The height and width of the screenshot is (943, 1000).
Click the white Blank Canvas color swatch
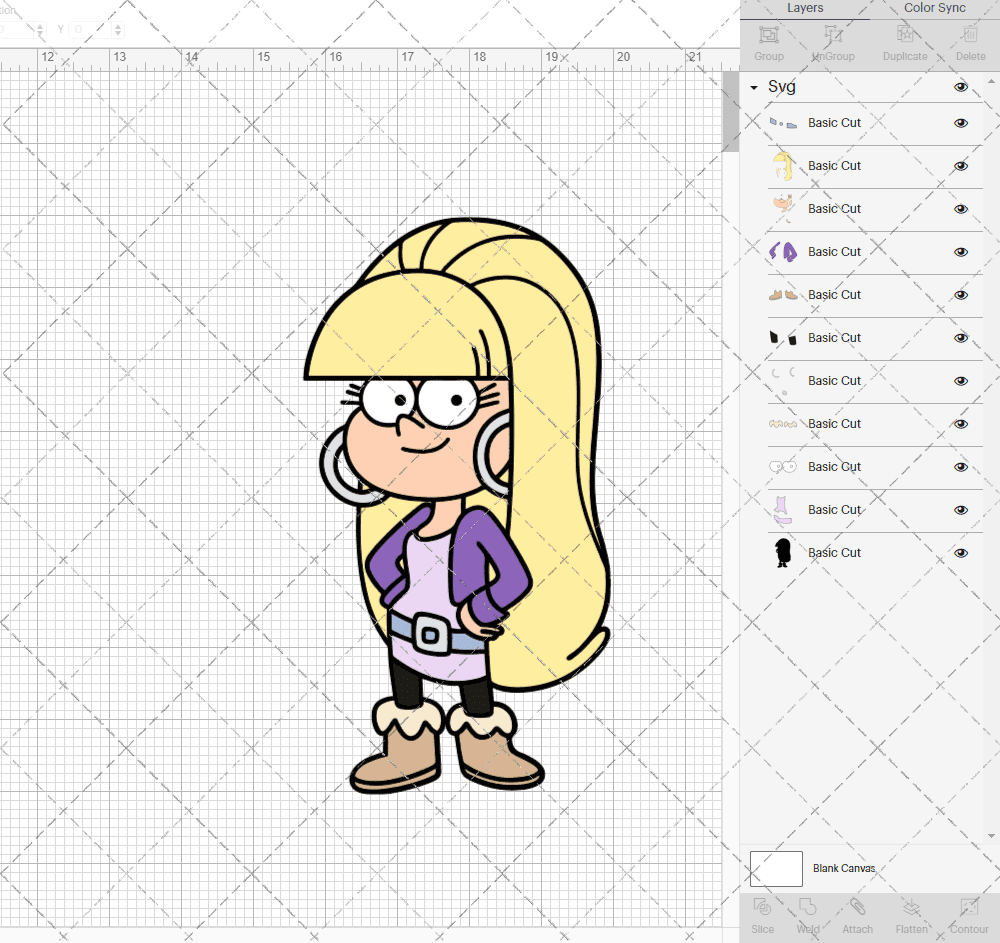(x=776, y=868)
